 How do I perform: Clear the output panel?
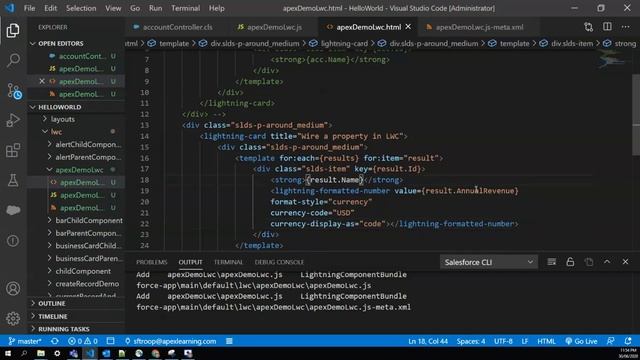(551, 262)
